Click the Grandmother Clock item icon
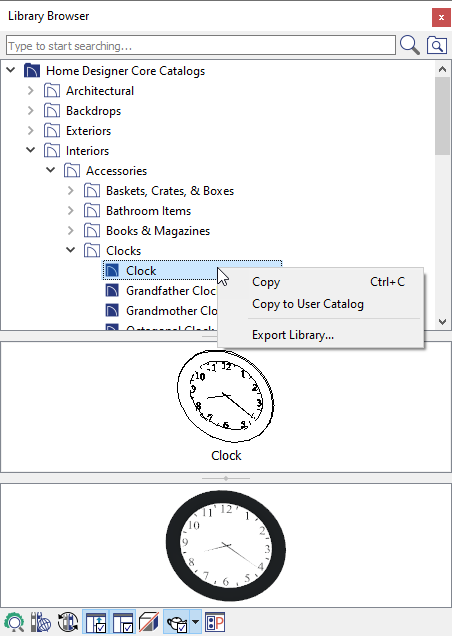Viewport: 452px width, 636px height. pos(112,311)
